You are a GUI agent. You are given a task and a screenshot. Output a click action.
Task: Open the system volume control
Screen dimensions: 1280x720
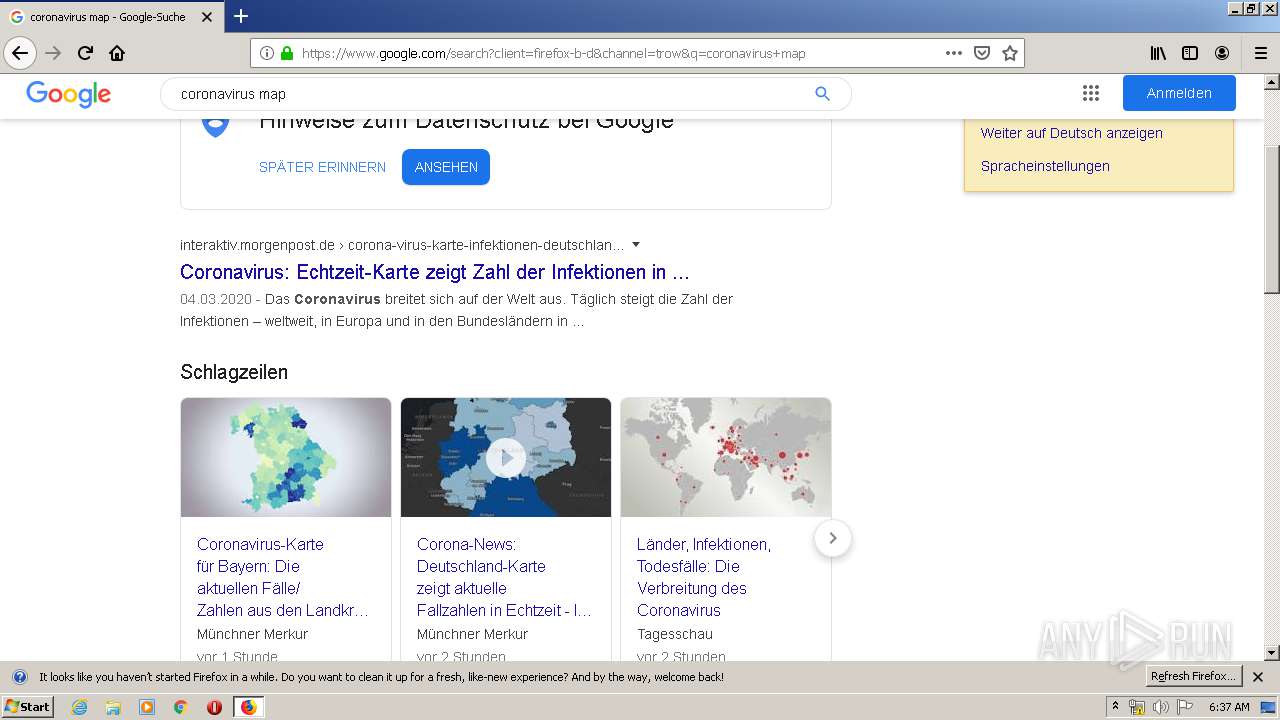point(1160,707)
